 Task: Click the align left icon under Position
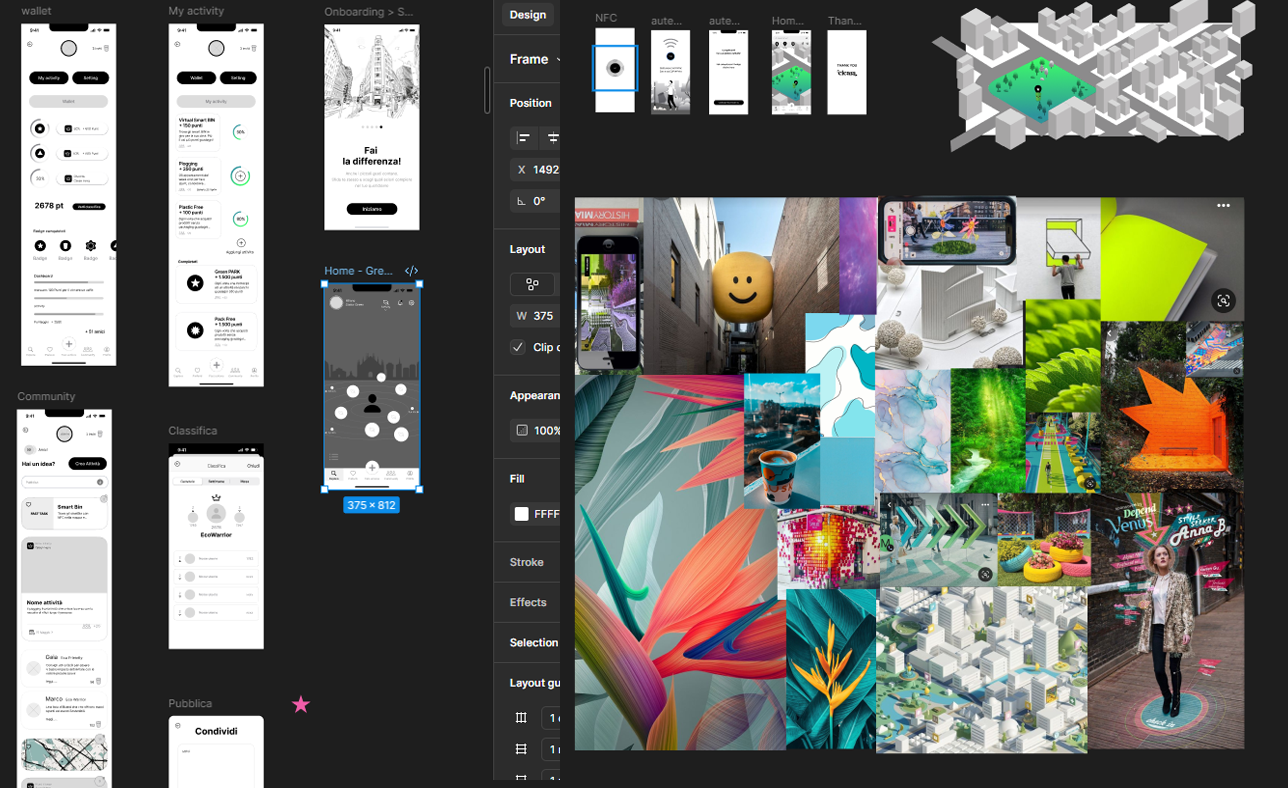tap(523, 138)
